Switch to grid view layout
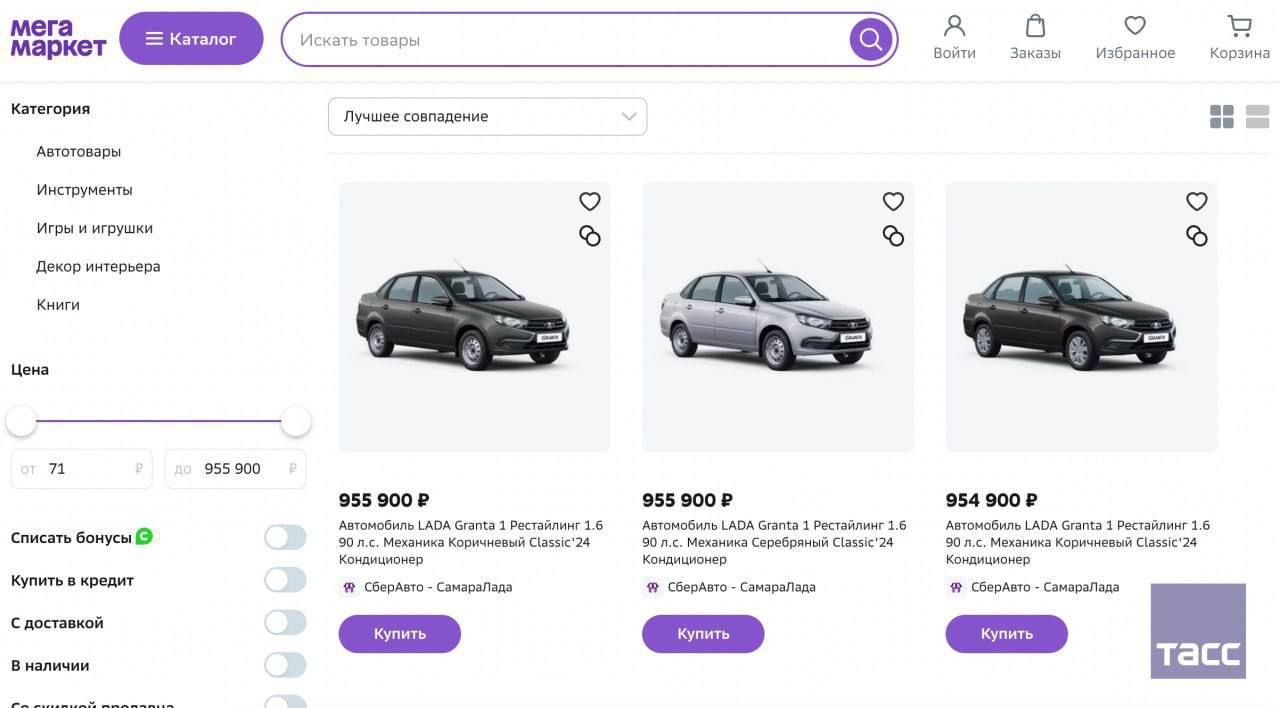Image resolution: width=1280 pixels, height=708 pixels. tap(1221, 117)
